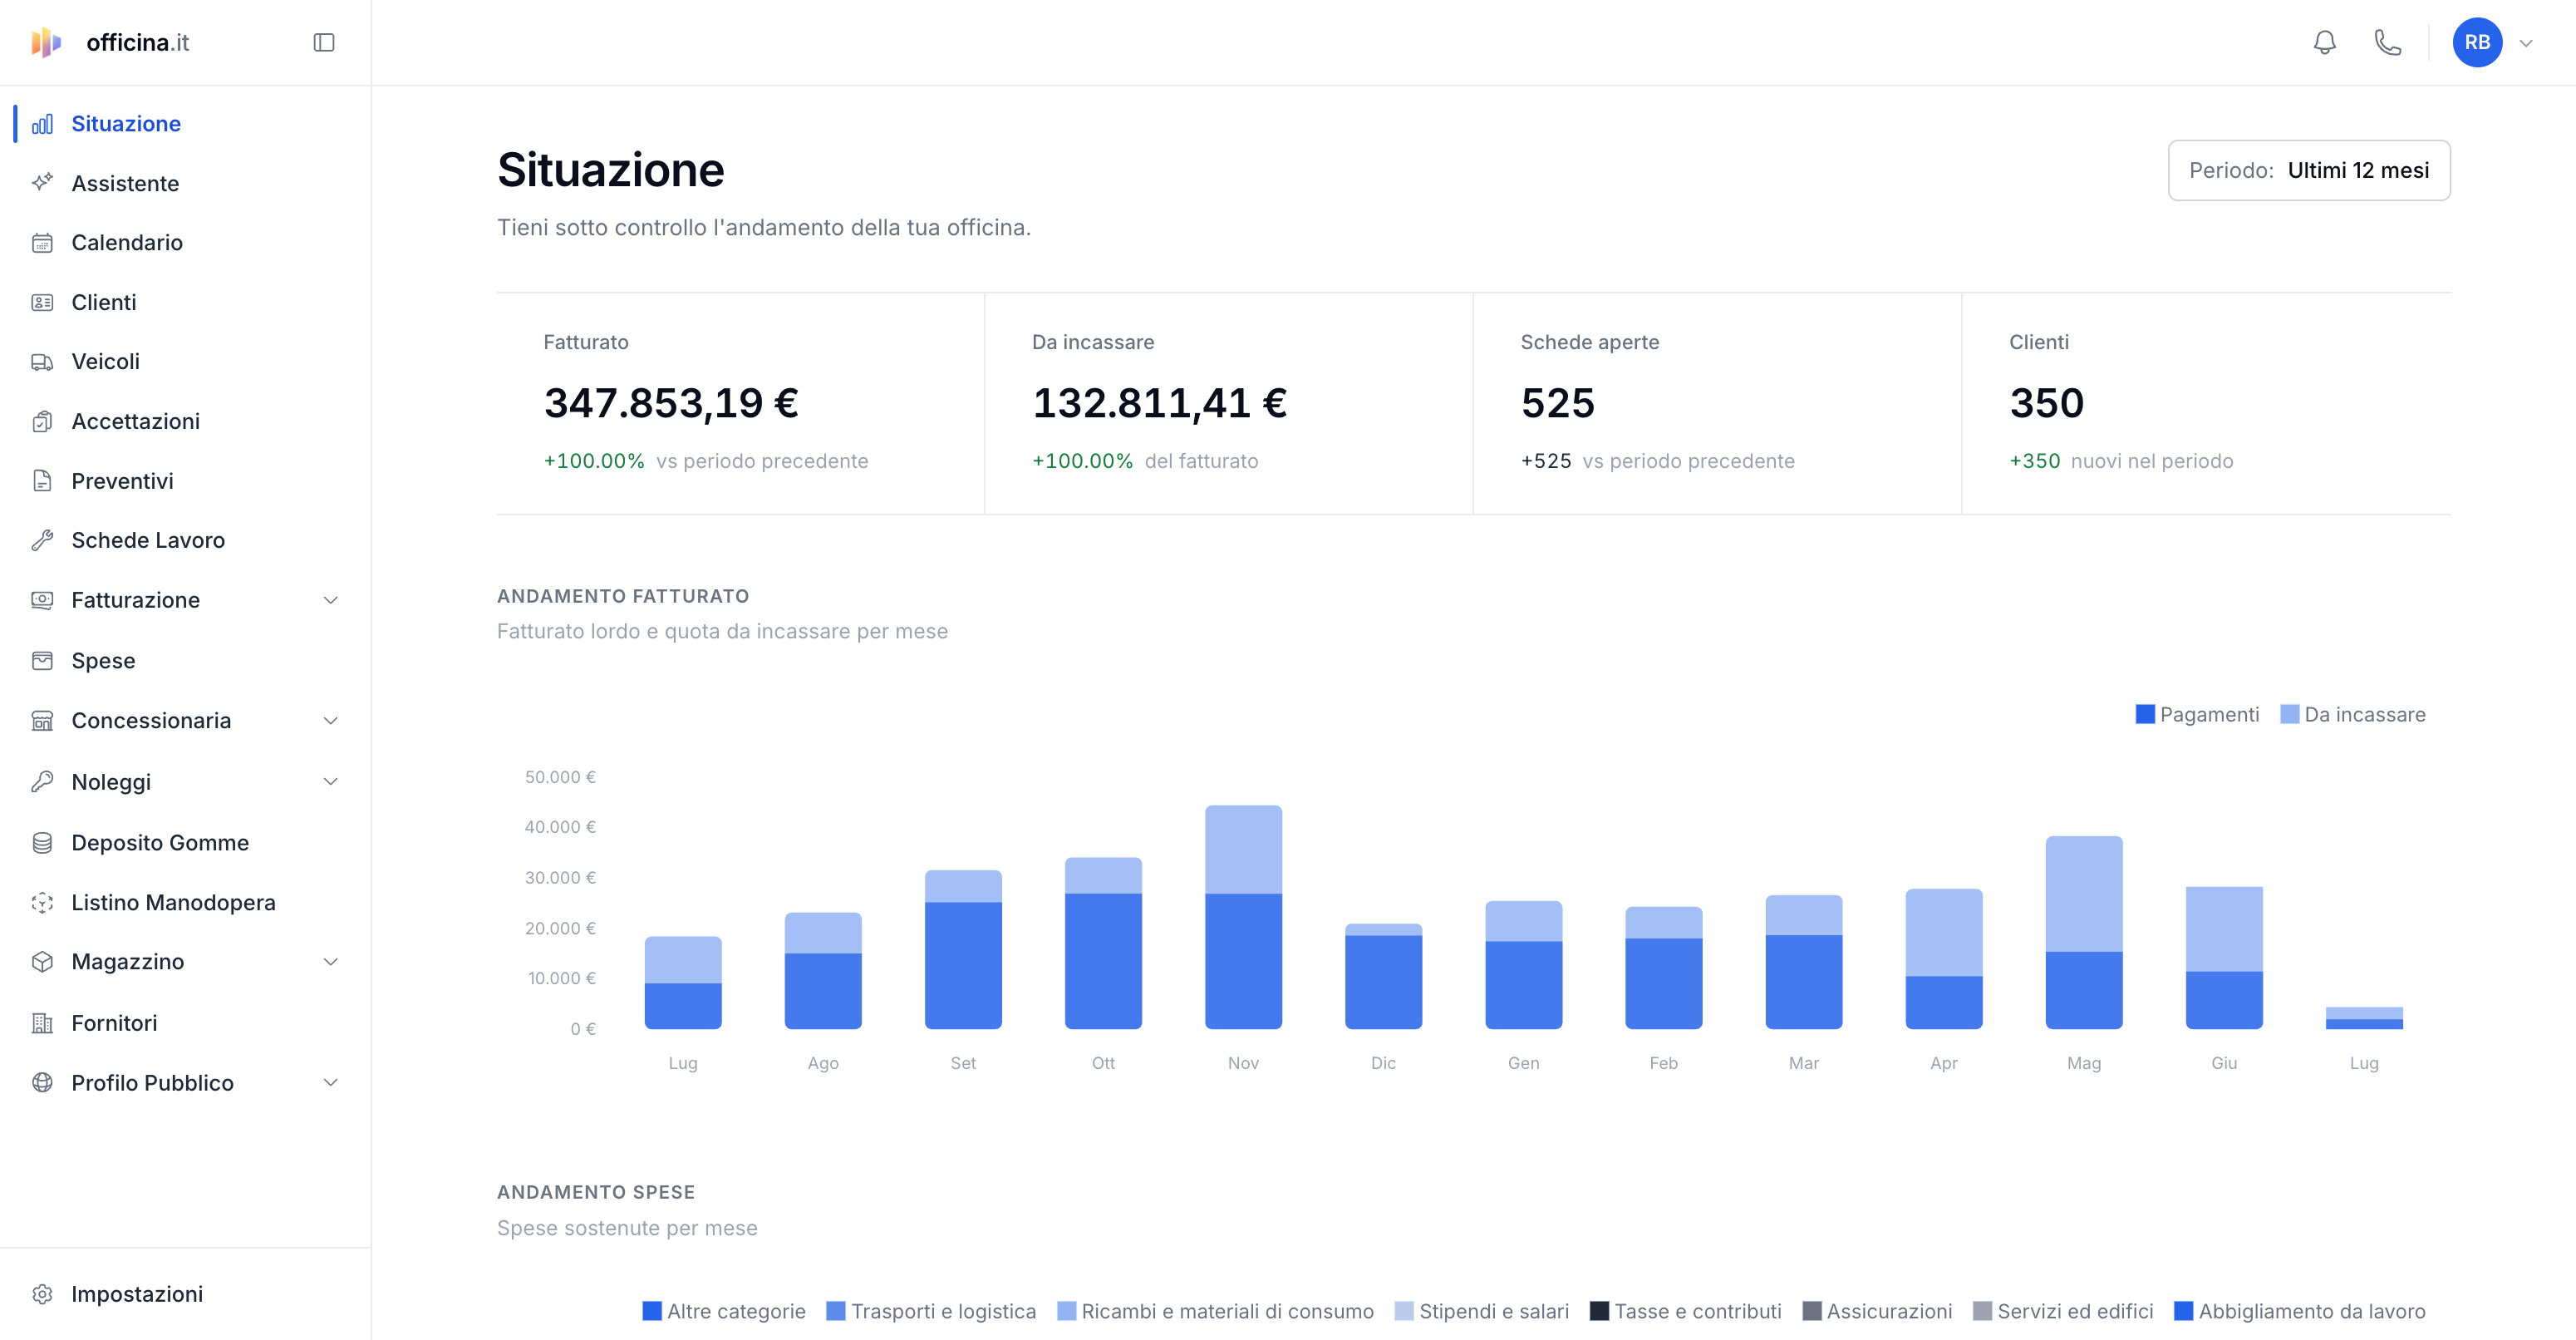The width and height of the screenshot is (2576, 1340).
Task: Open user menu next to RB avatar
Action: pos(2525,42)
